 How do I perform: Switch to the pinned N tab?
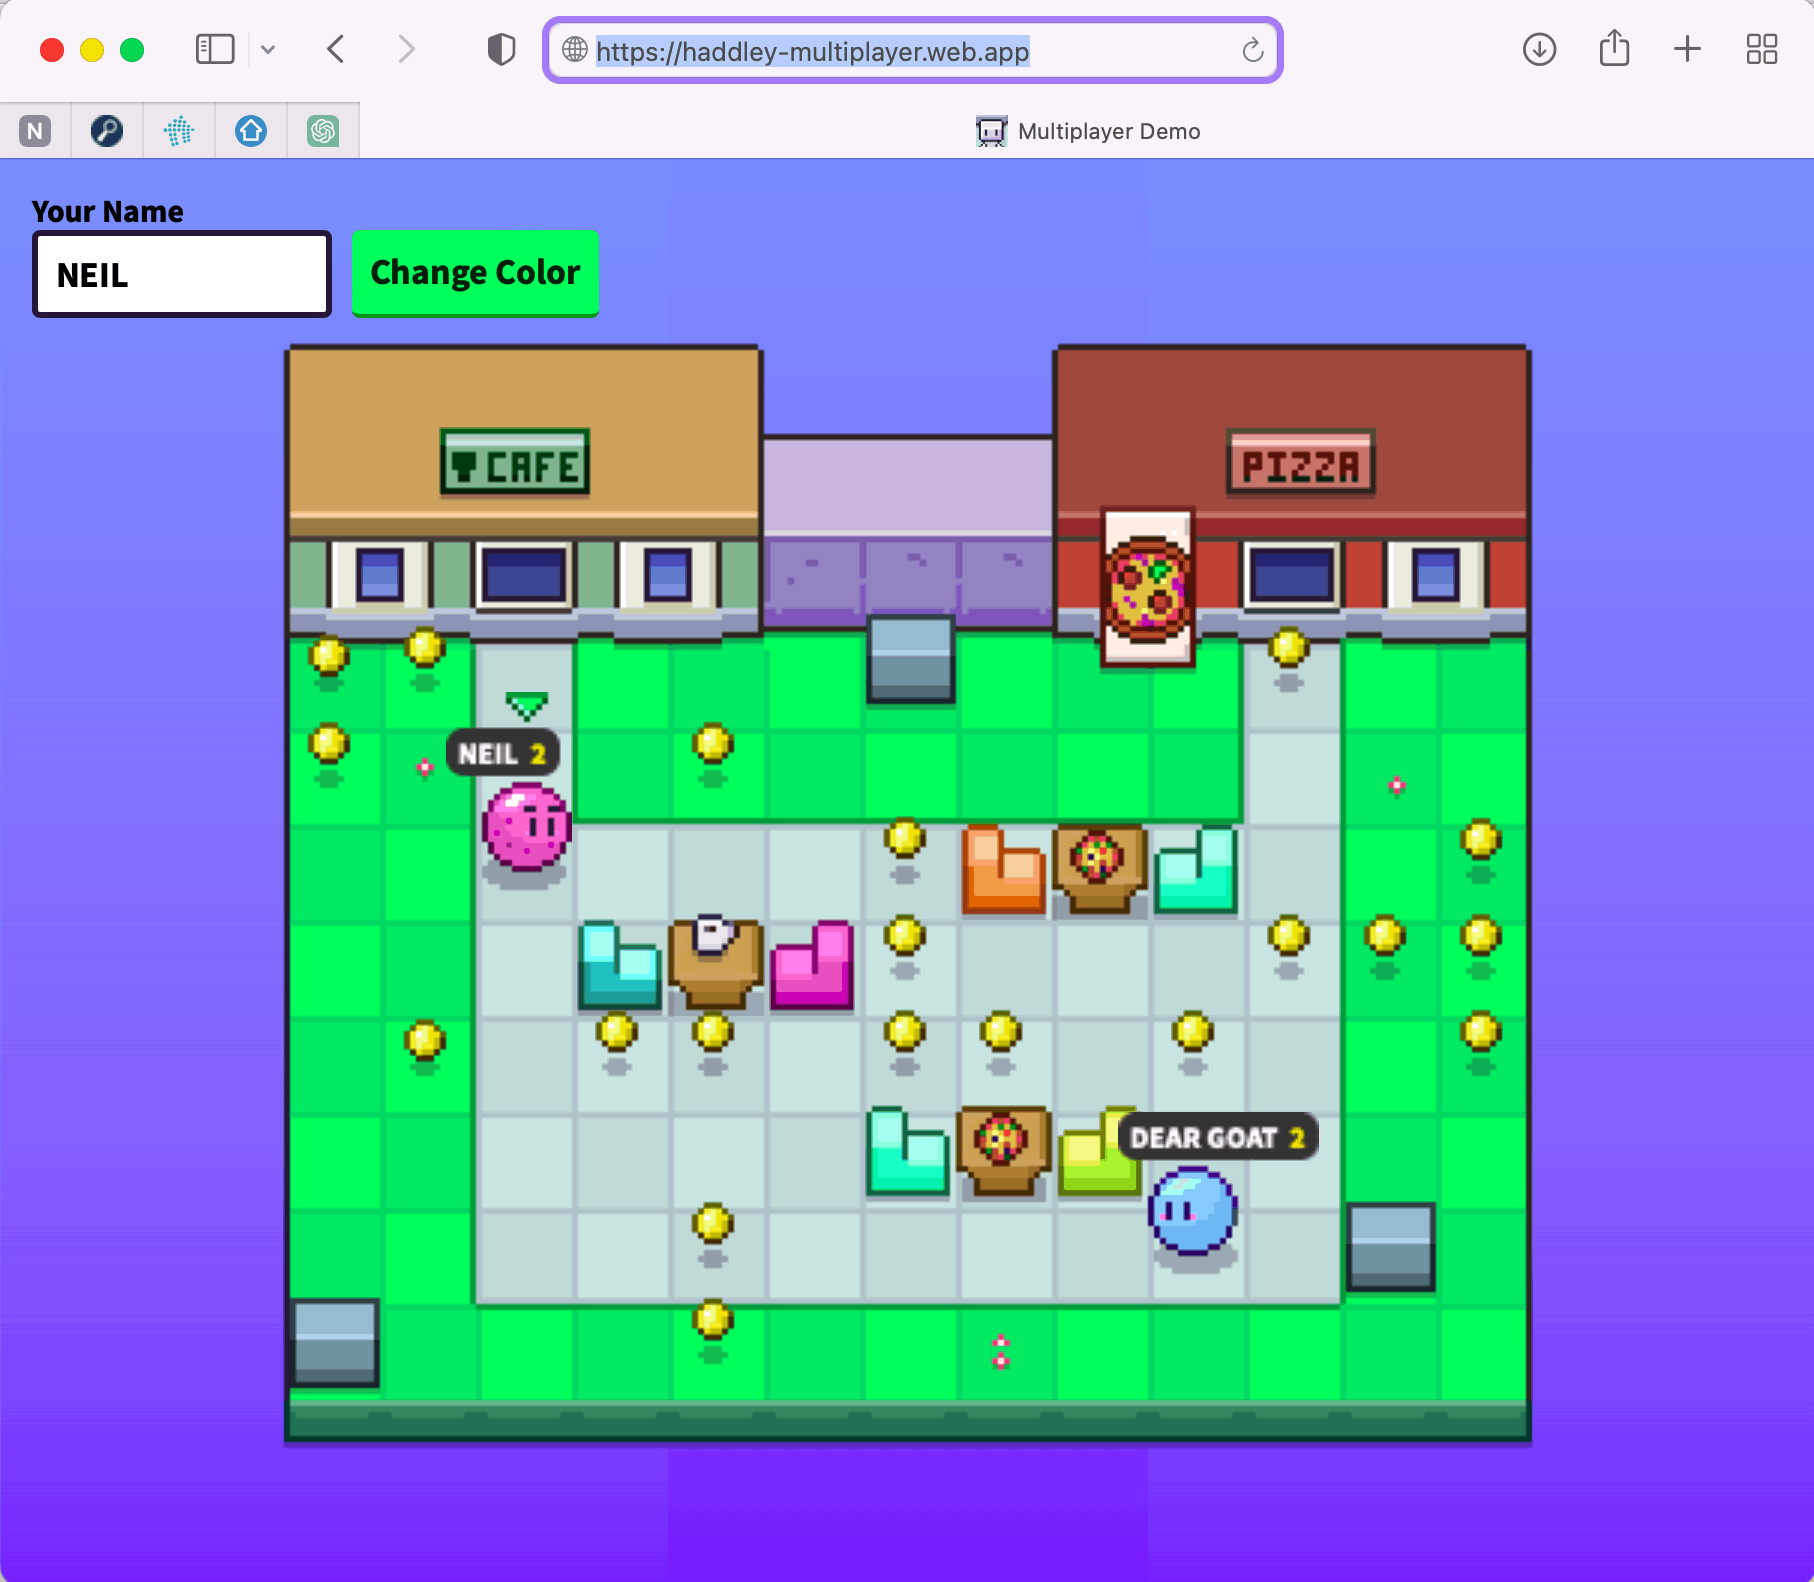(x=35, y=131)
